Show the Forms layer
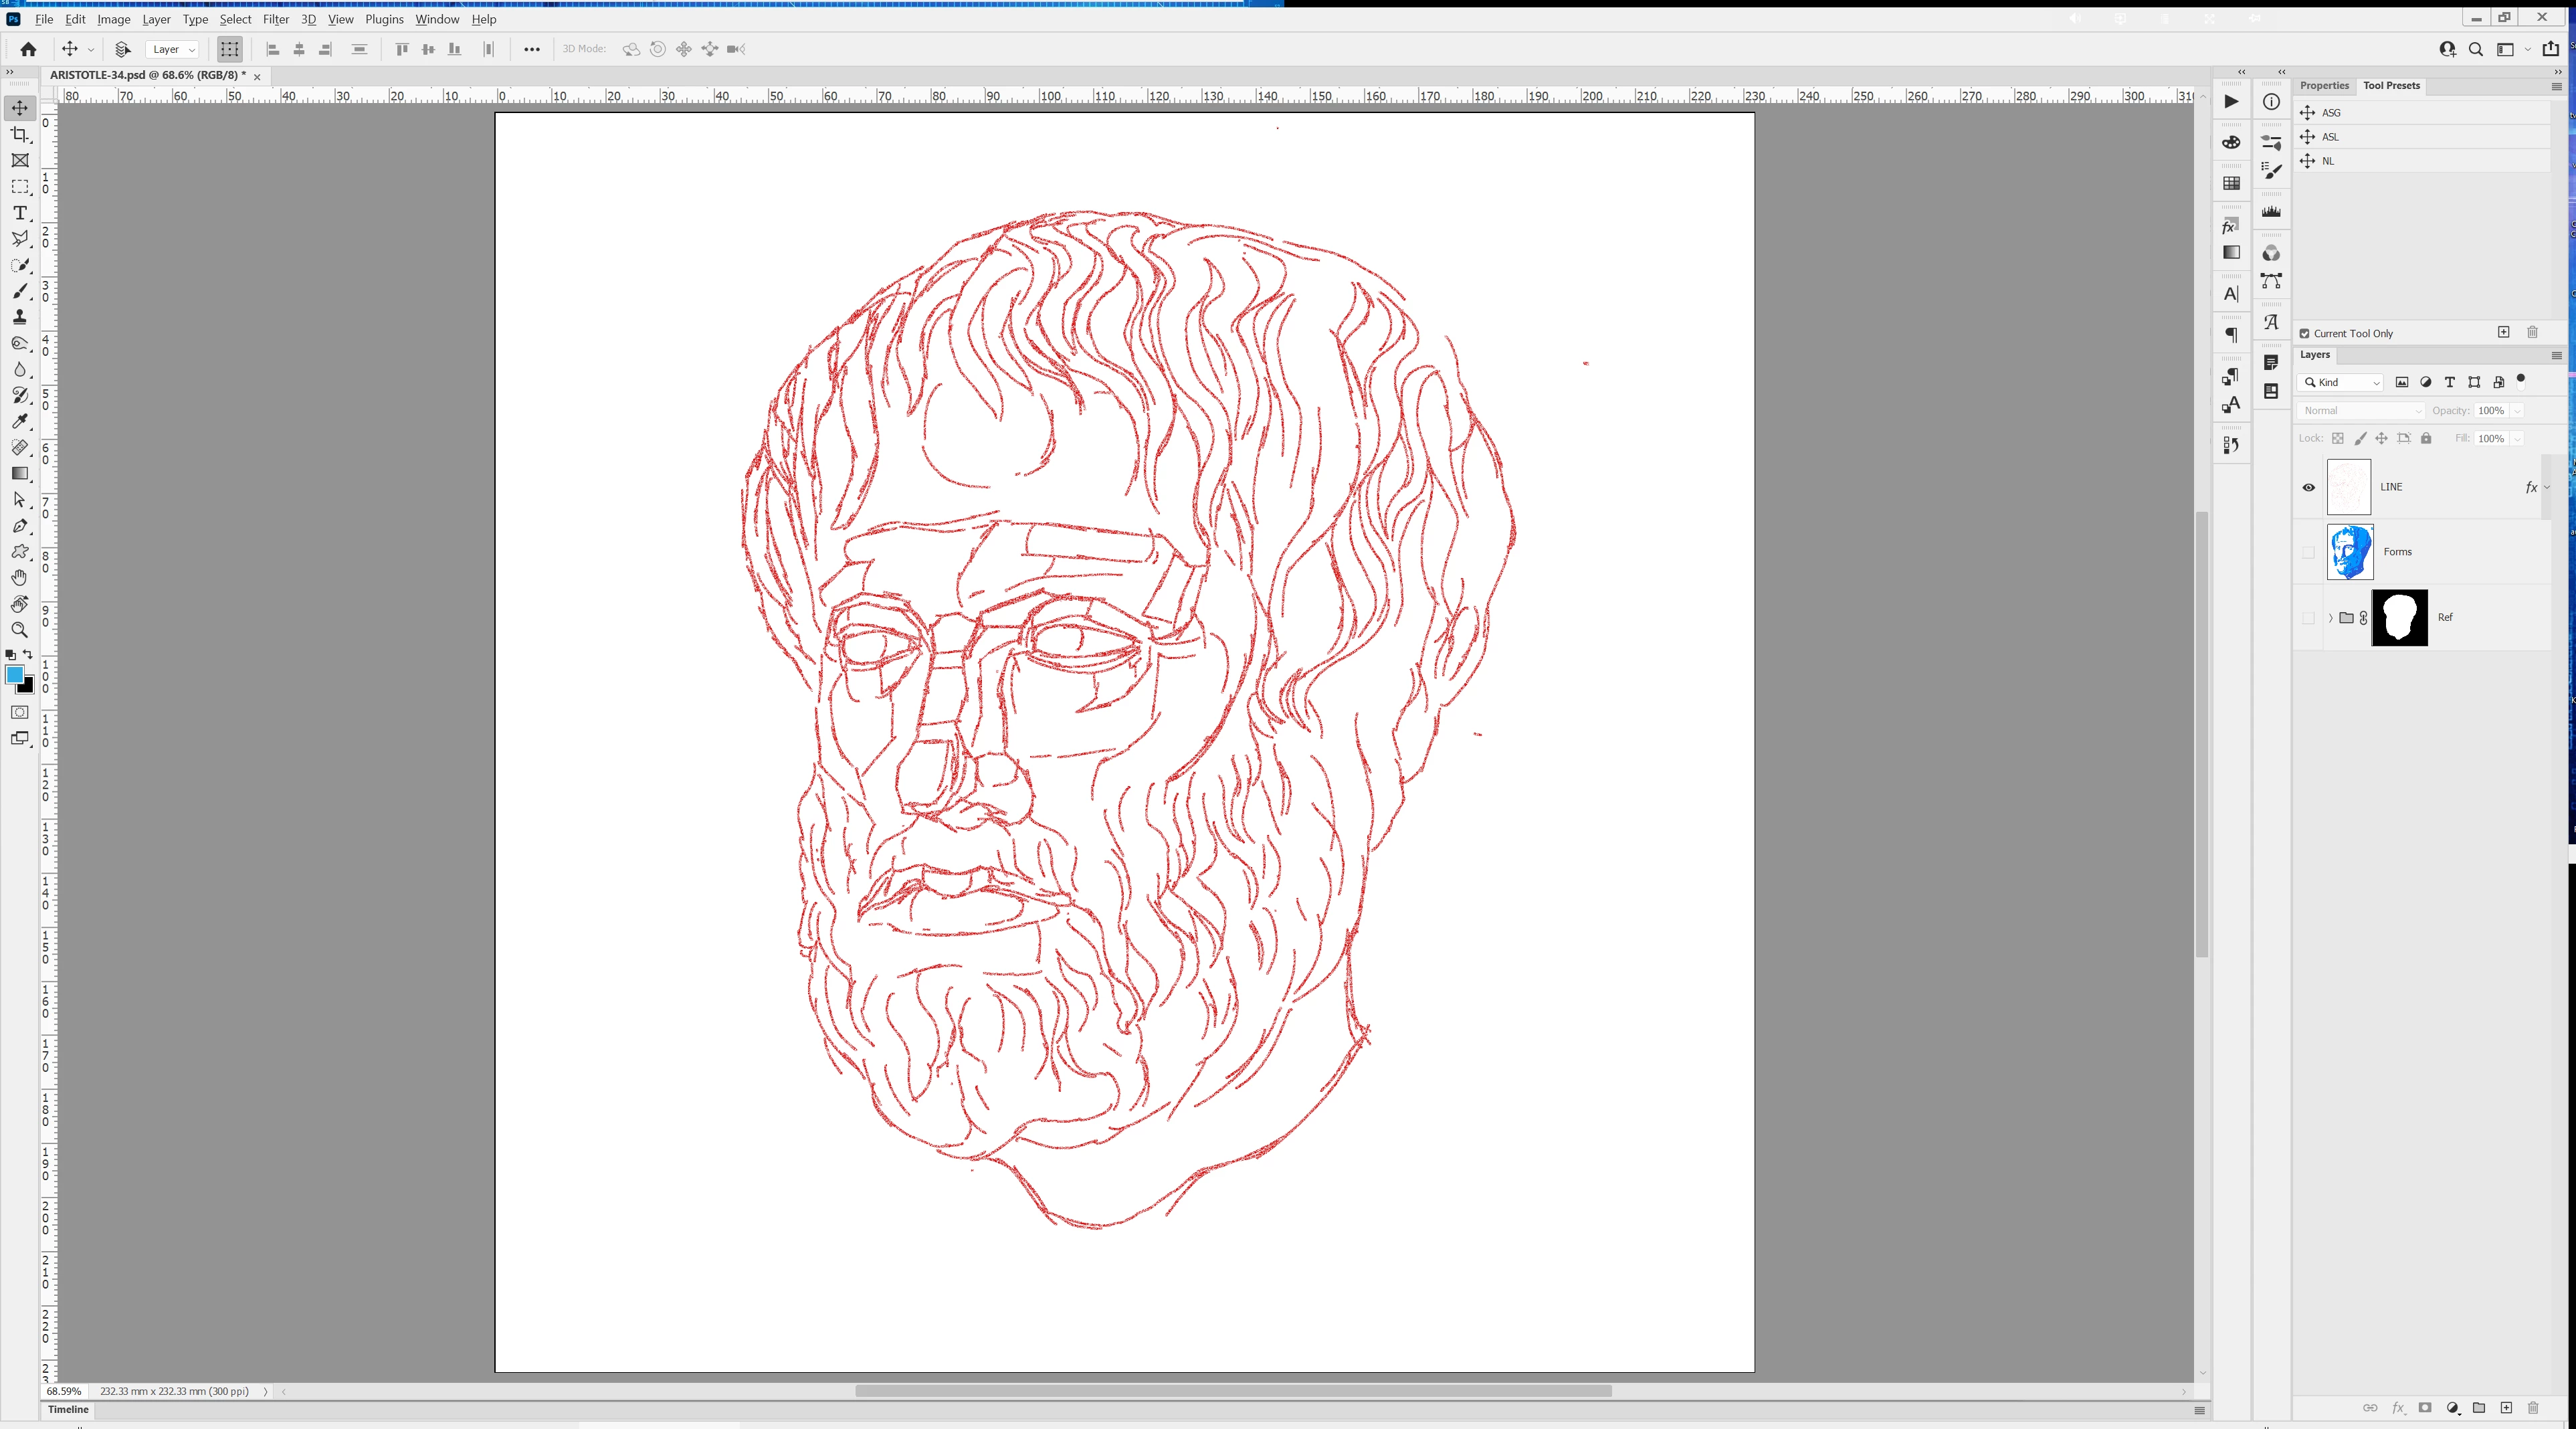Screen dimensions: 2576x1429 tap(2309, 552)
